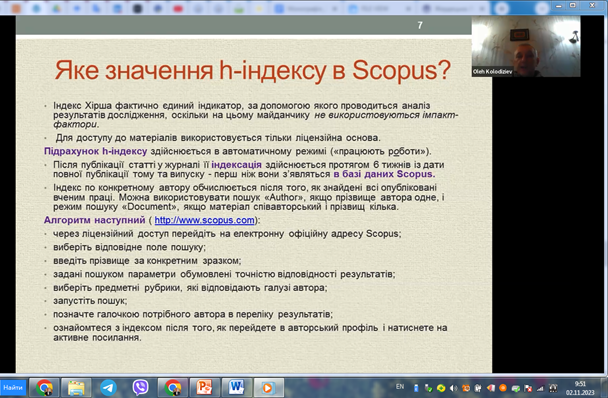This screenshot has width=608, height=398.
Task: Switch to the dark square pinned browser tab
Action: pos(137,9)
